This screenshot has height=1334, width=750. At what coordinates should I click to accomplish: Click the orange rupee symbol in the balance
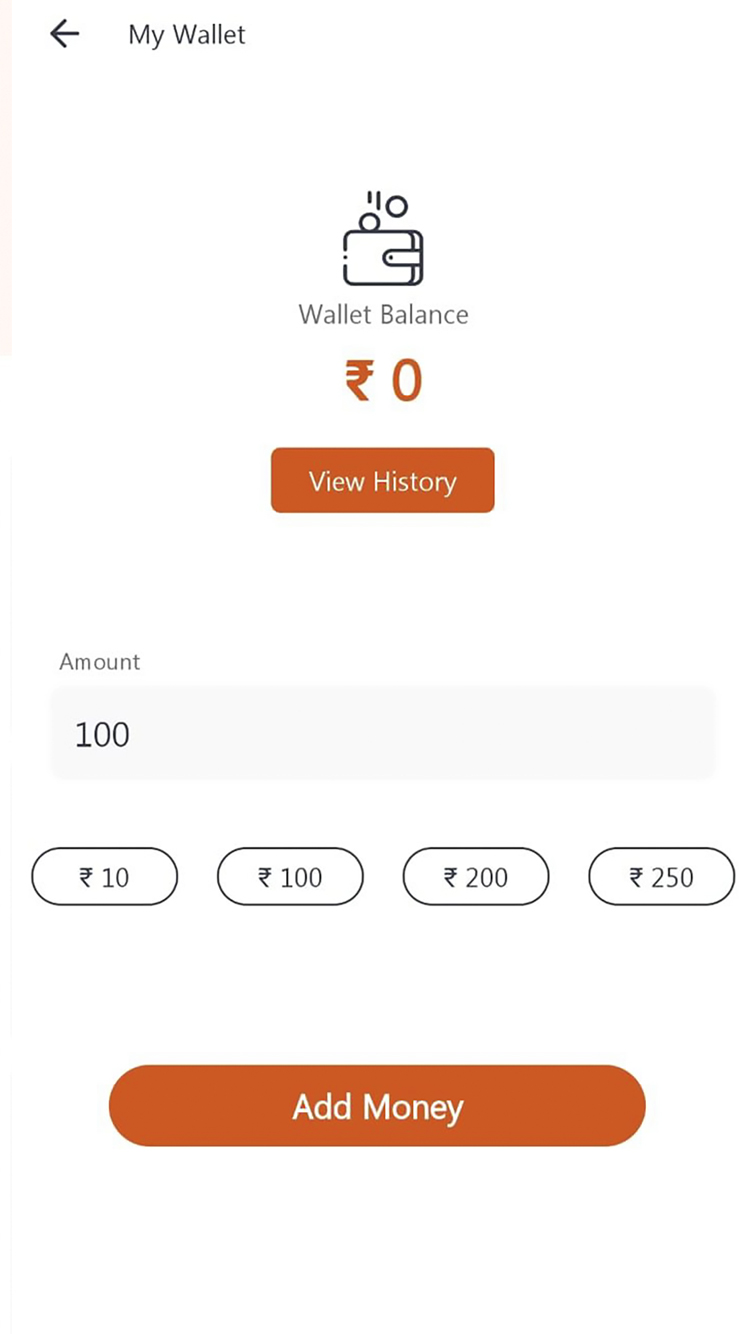(359, 382)
